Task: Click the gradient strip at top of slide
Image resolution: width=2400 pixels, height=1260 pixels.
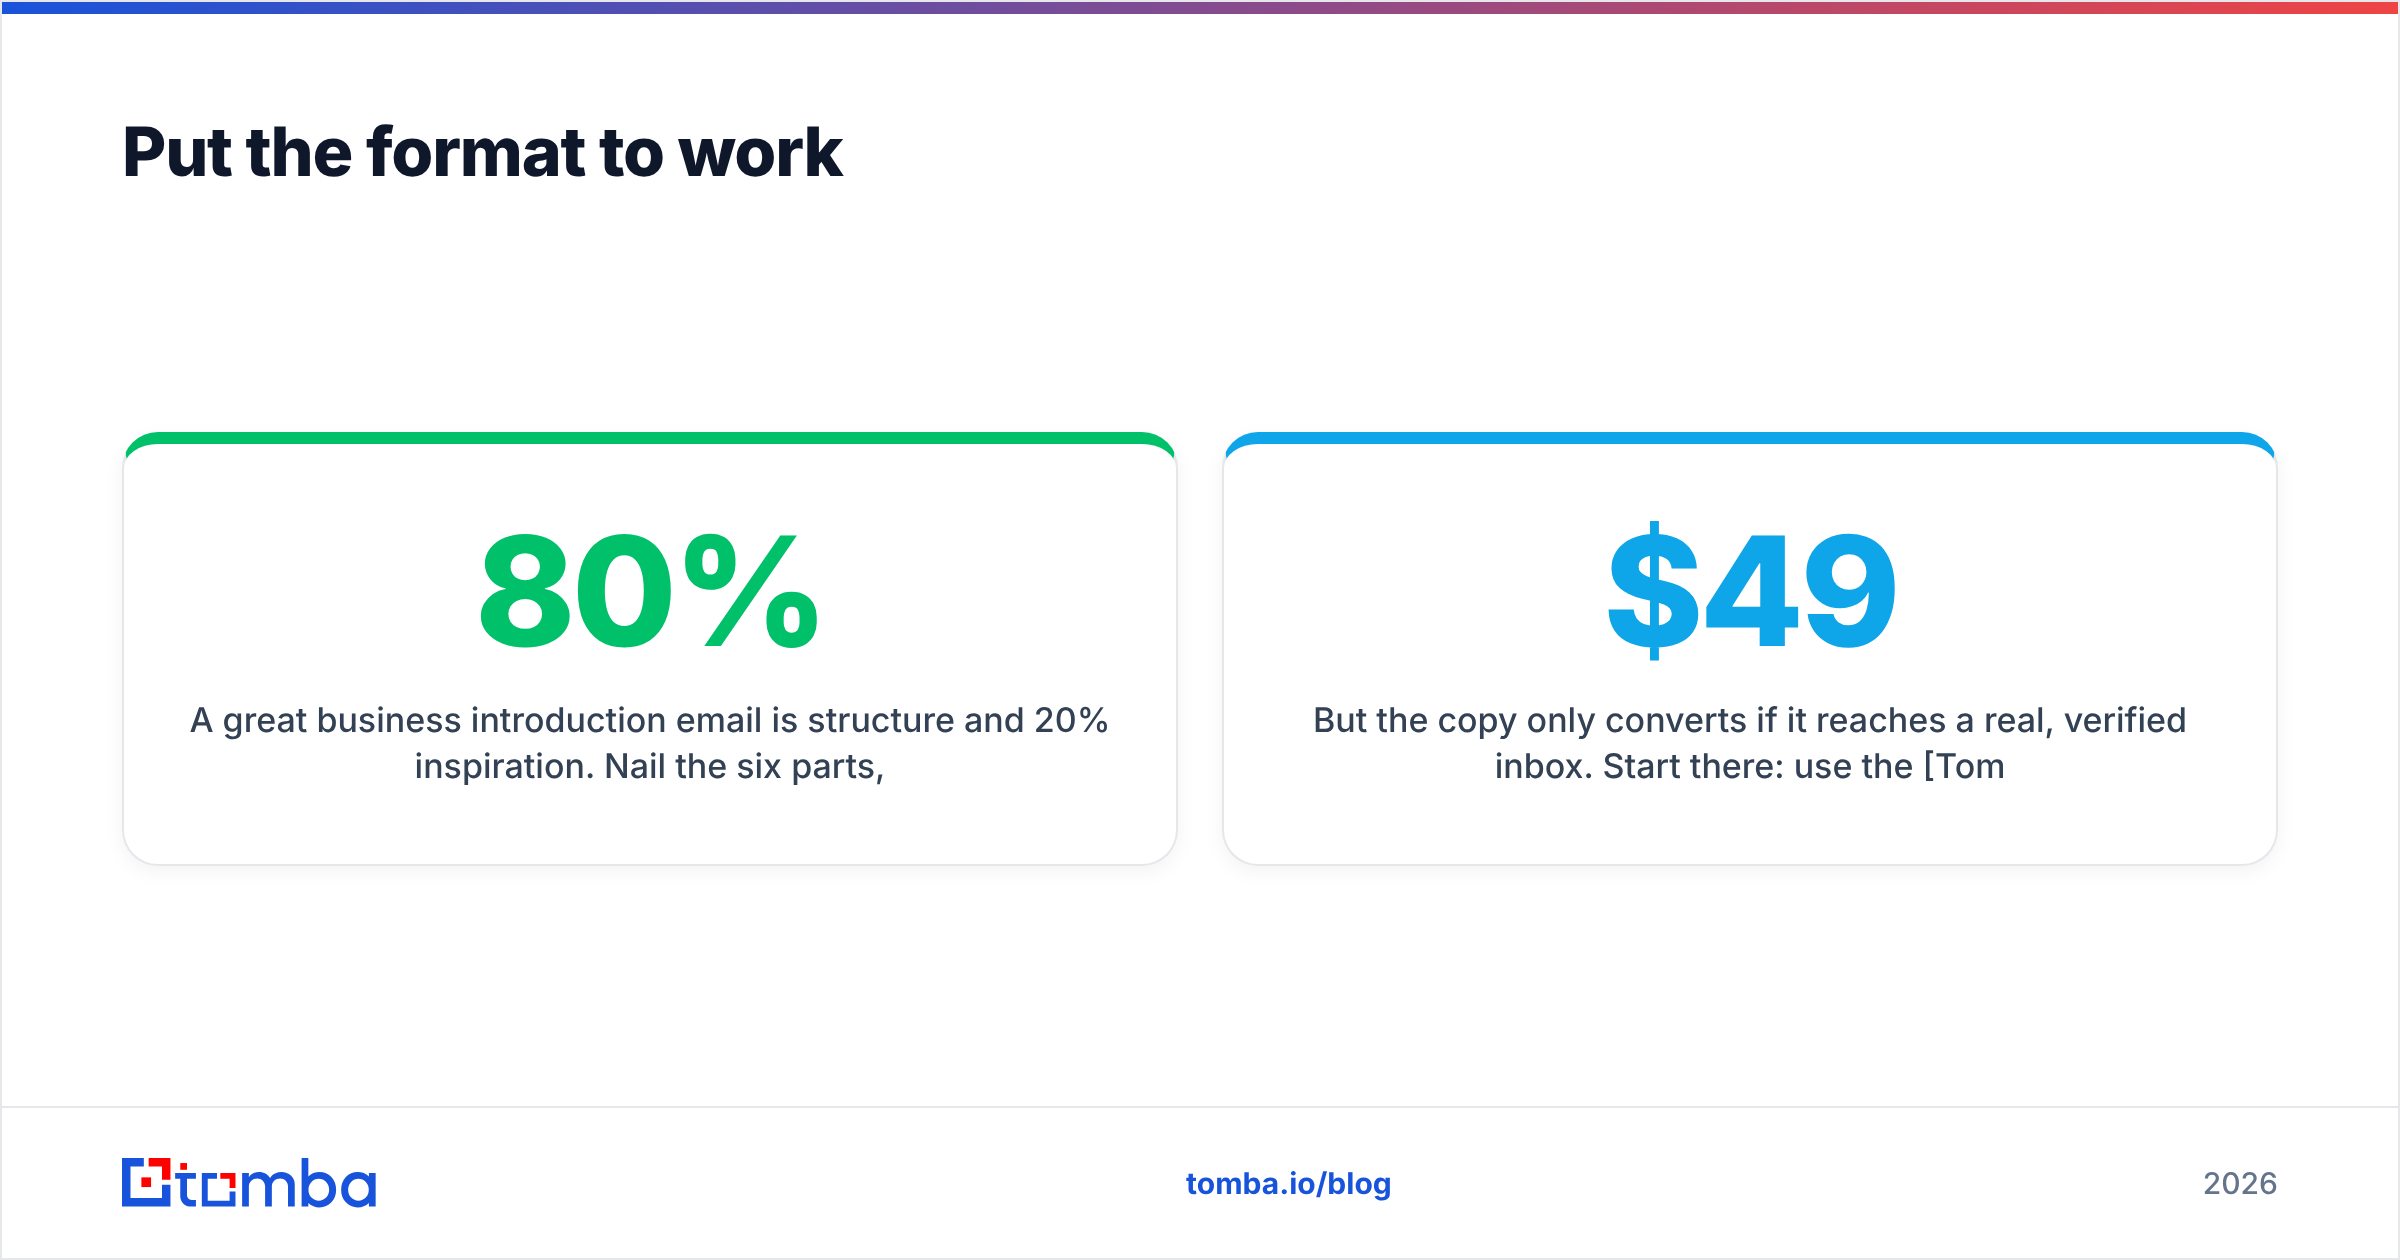Action: [1200, 7]
